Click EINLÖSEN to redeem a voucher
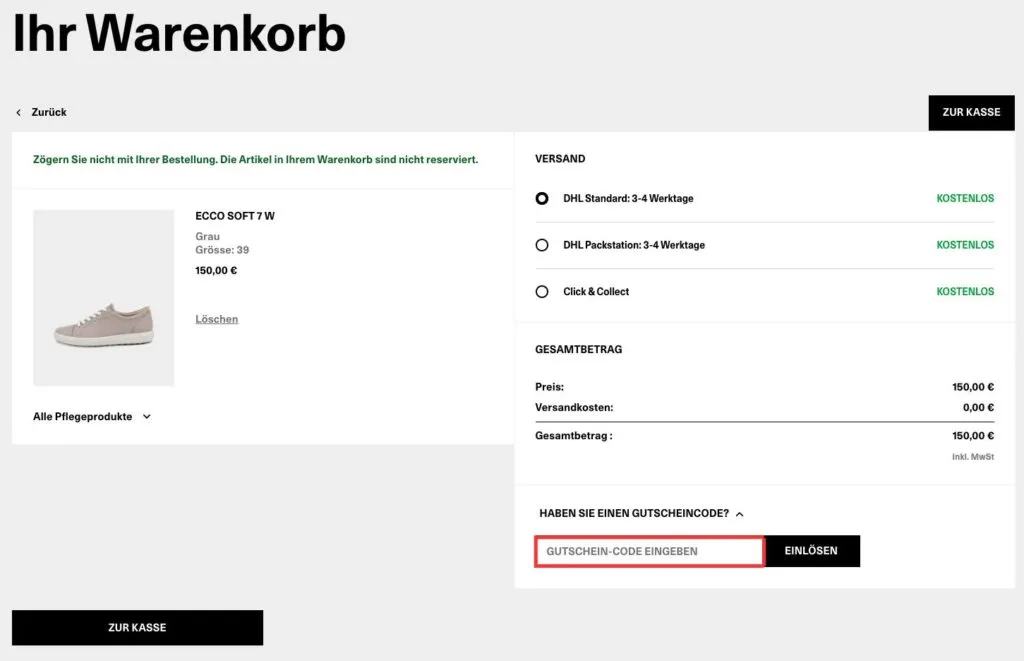The height and width of the screenshot is (661, 1024). pos(812,551)
